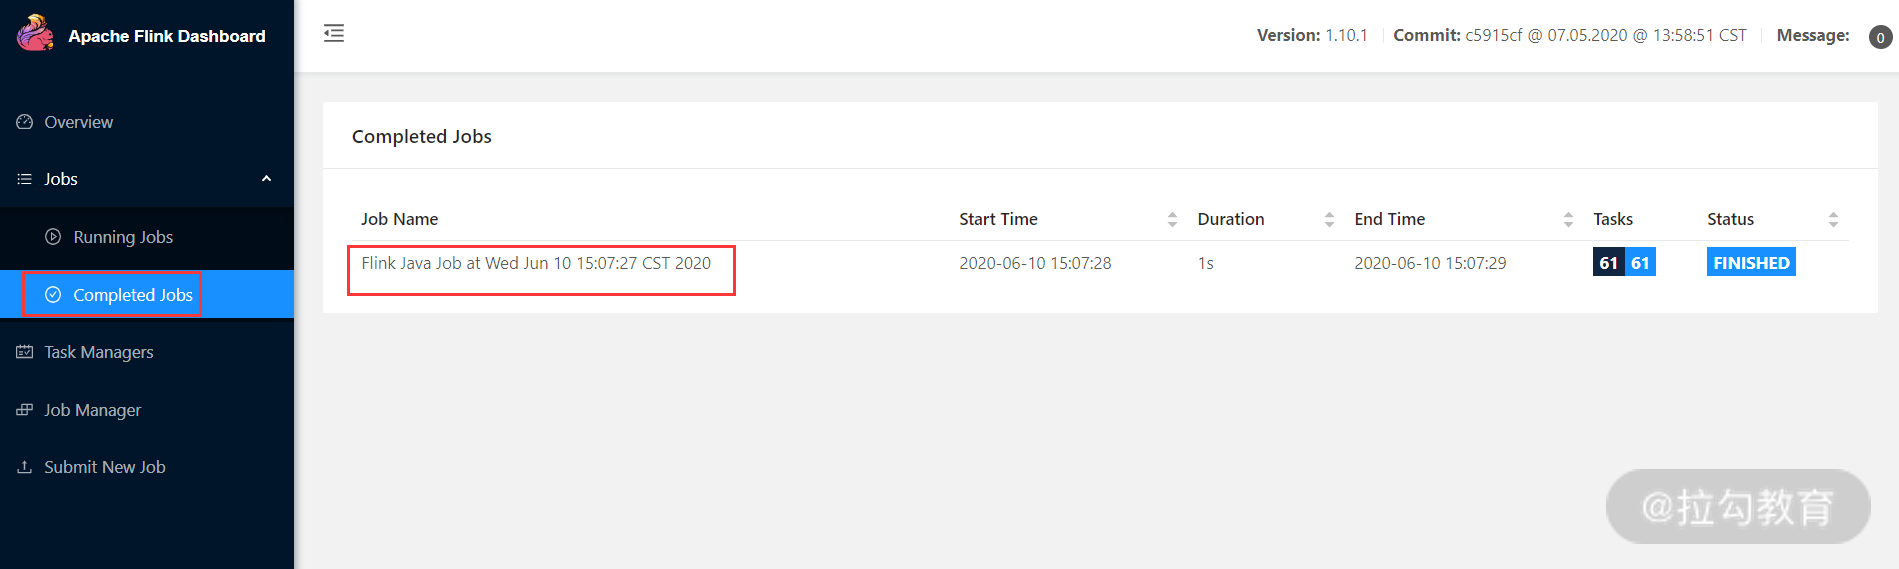1899x569 pixels.
Task: Collapse sidebar using the menu fold icon
Action: [334, 33]
